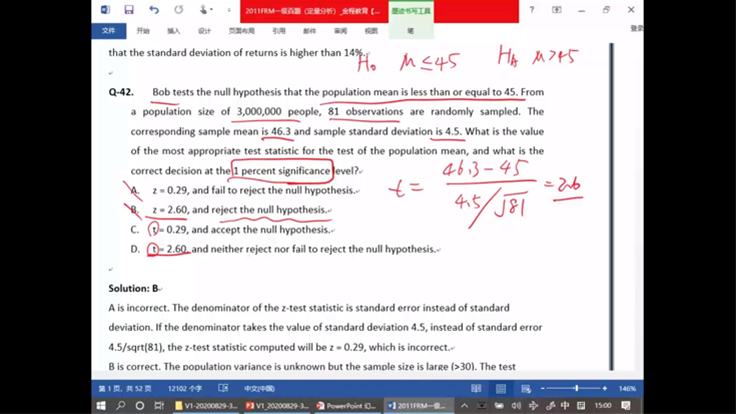This screenshot has height=414, width=736.
Task: Click the 登录 sign-in link
Action: pyautogui.click(x=636, y=29)
